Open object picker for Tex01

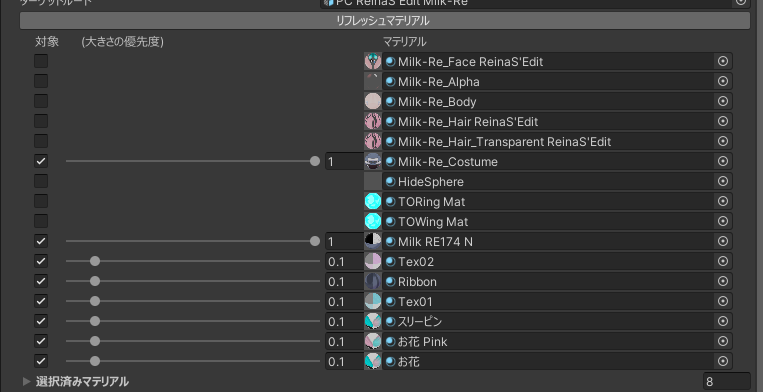[x=723, y=302]
